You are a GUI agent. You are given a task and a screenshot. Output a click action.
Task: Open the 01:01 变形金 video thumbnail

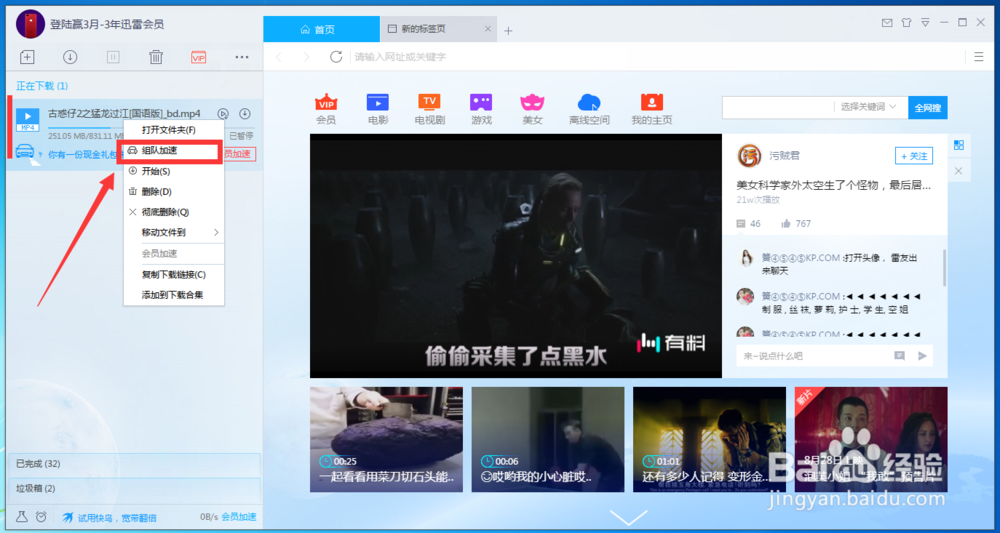709,439
